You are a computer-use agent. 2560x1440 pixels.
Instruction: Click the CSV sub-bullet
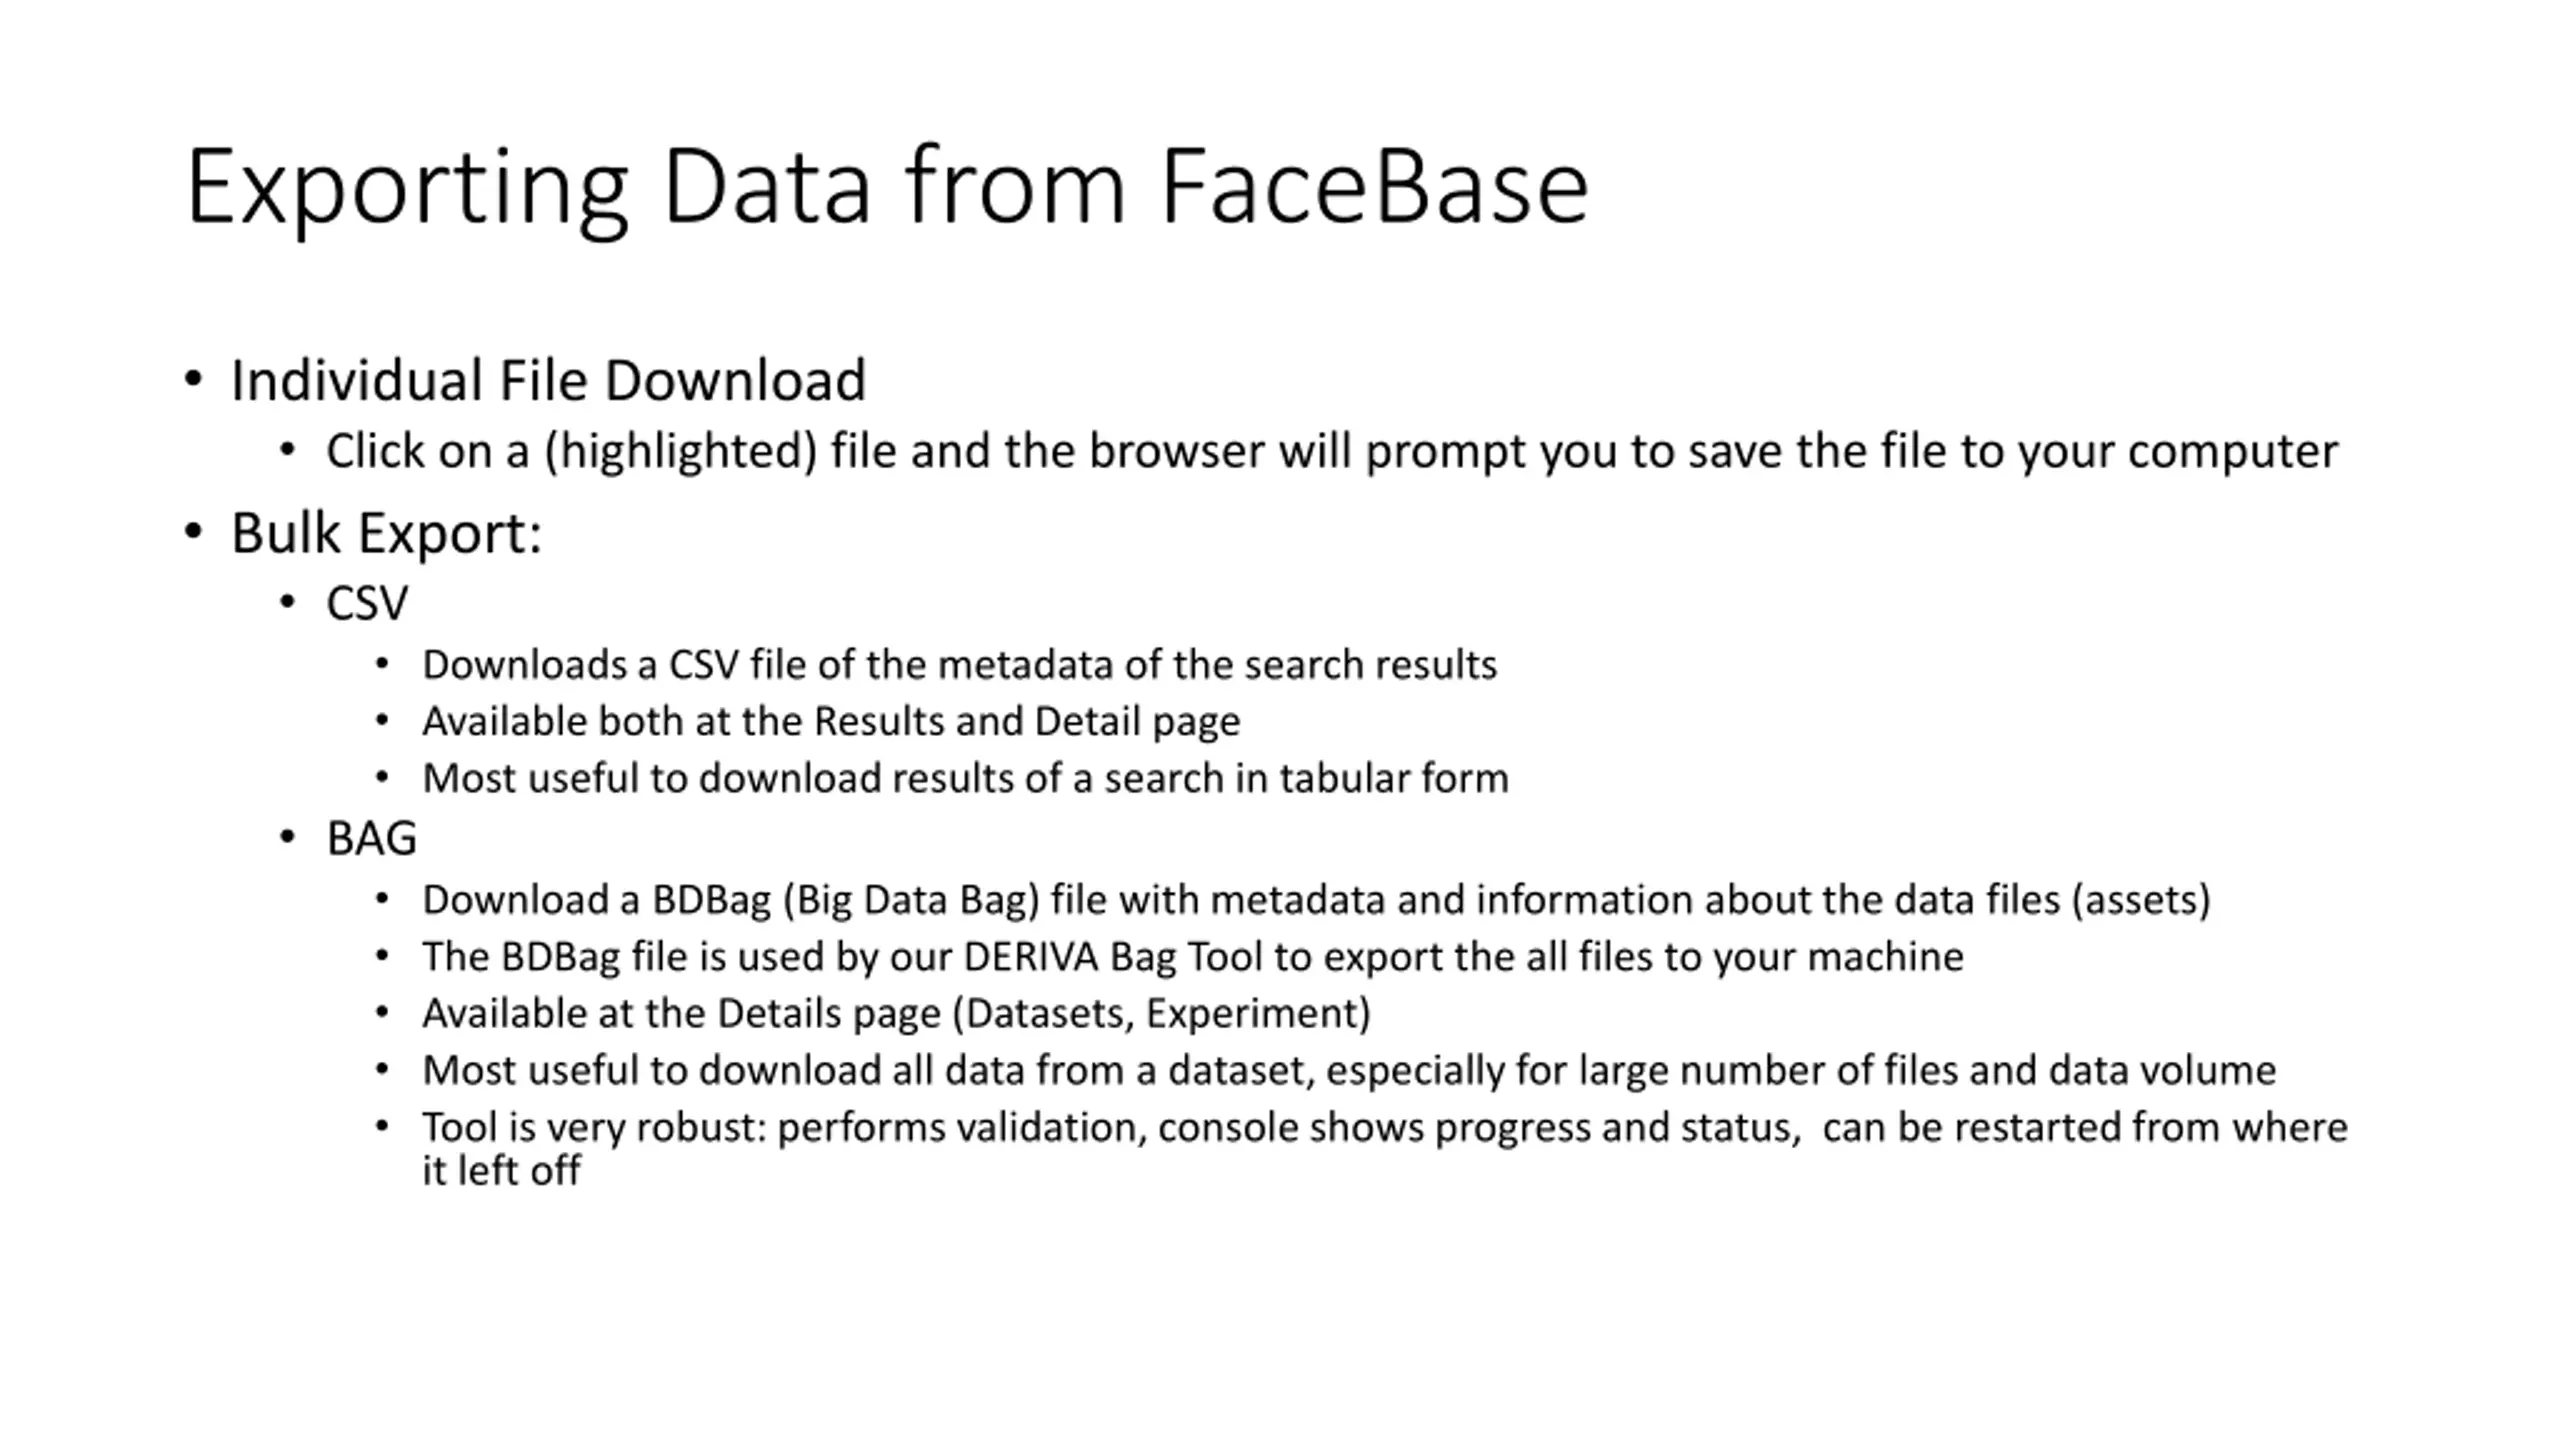(x=367, y=604)
